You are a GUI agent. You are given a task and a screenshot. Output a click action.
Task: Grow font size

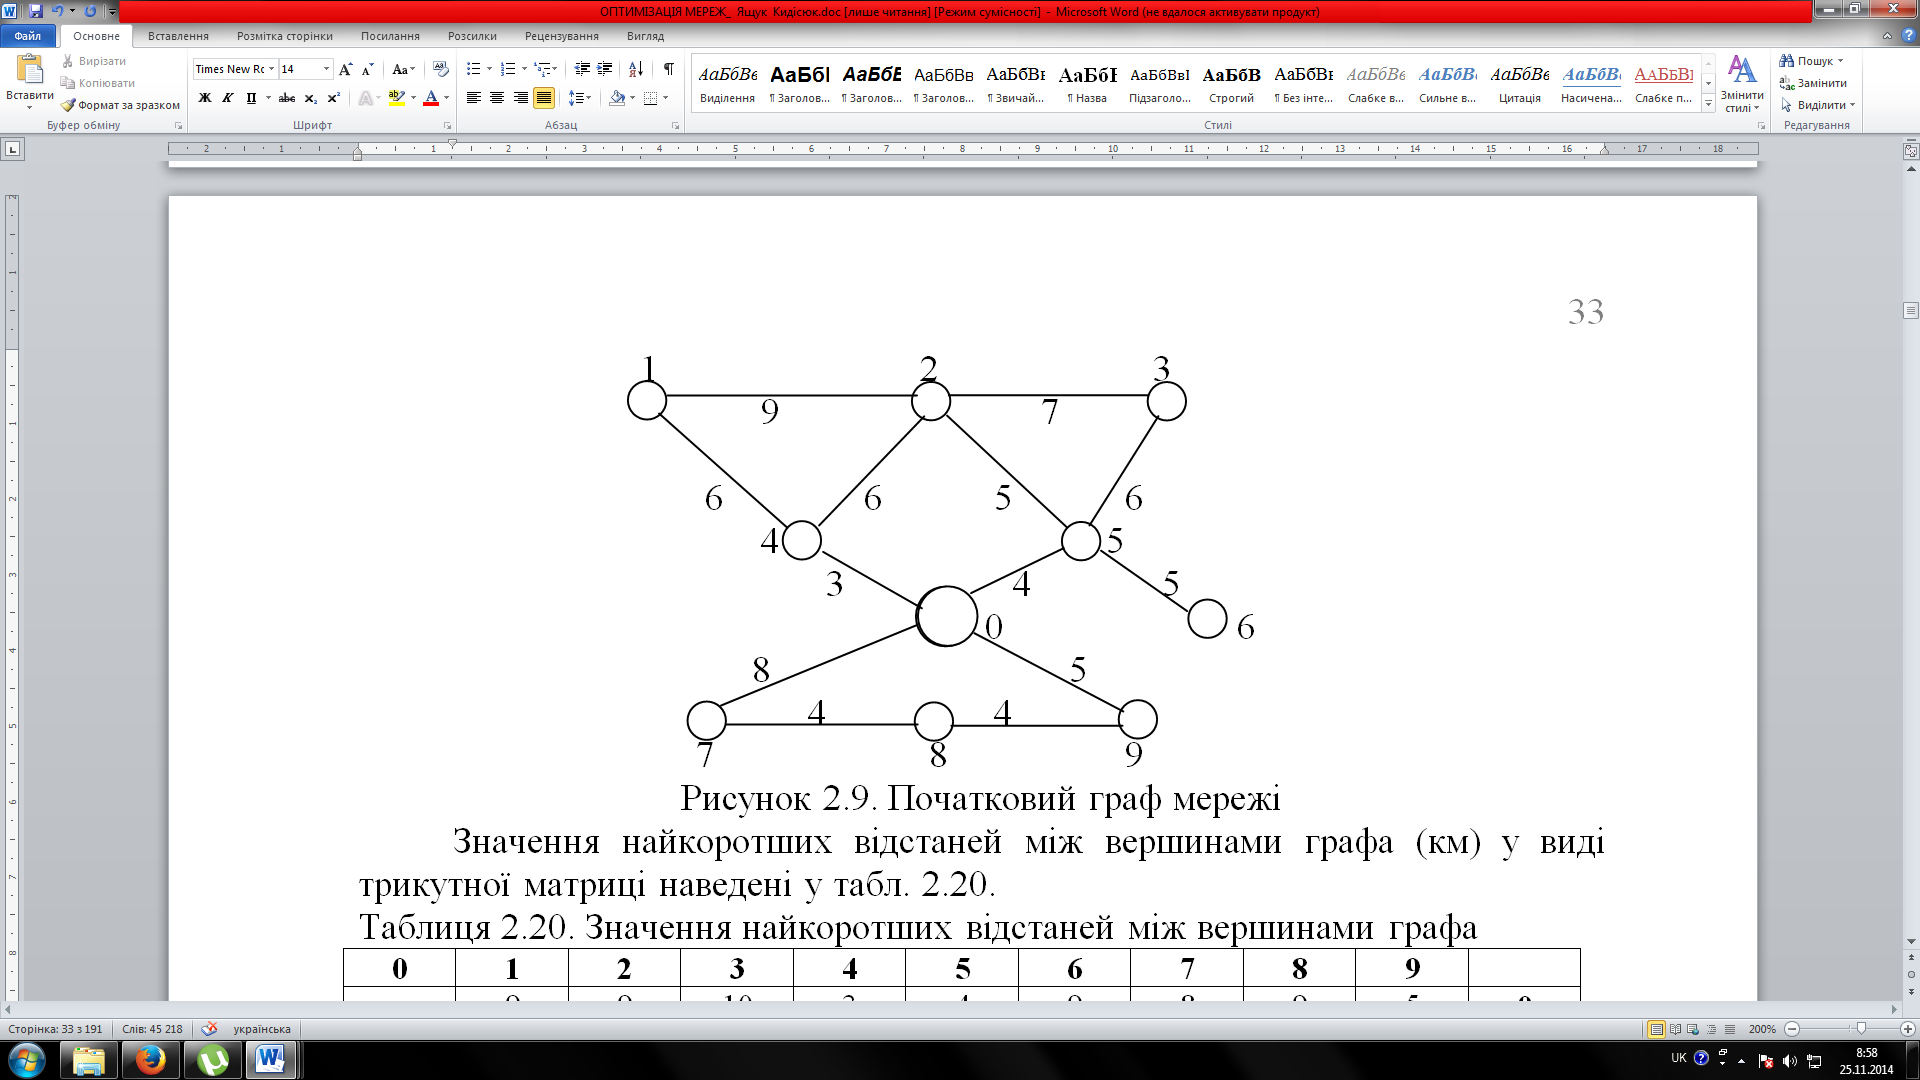click(x=345, y=69)
